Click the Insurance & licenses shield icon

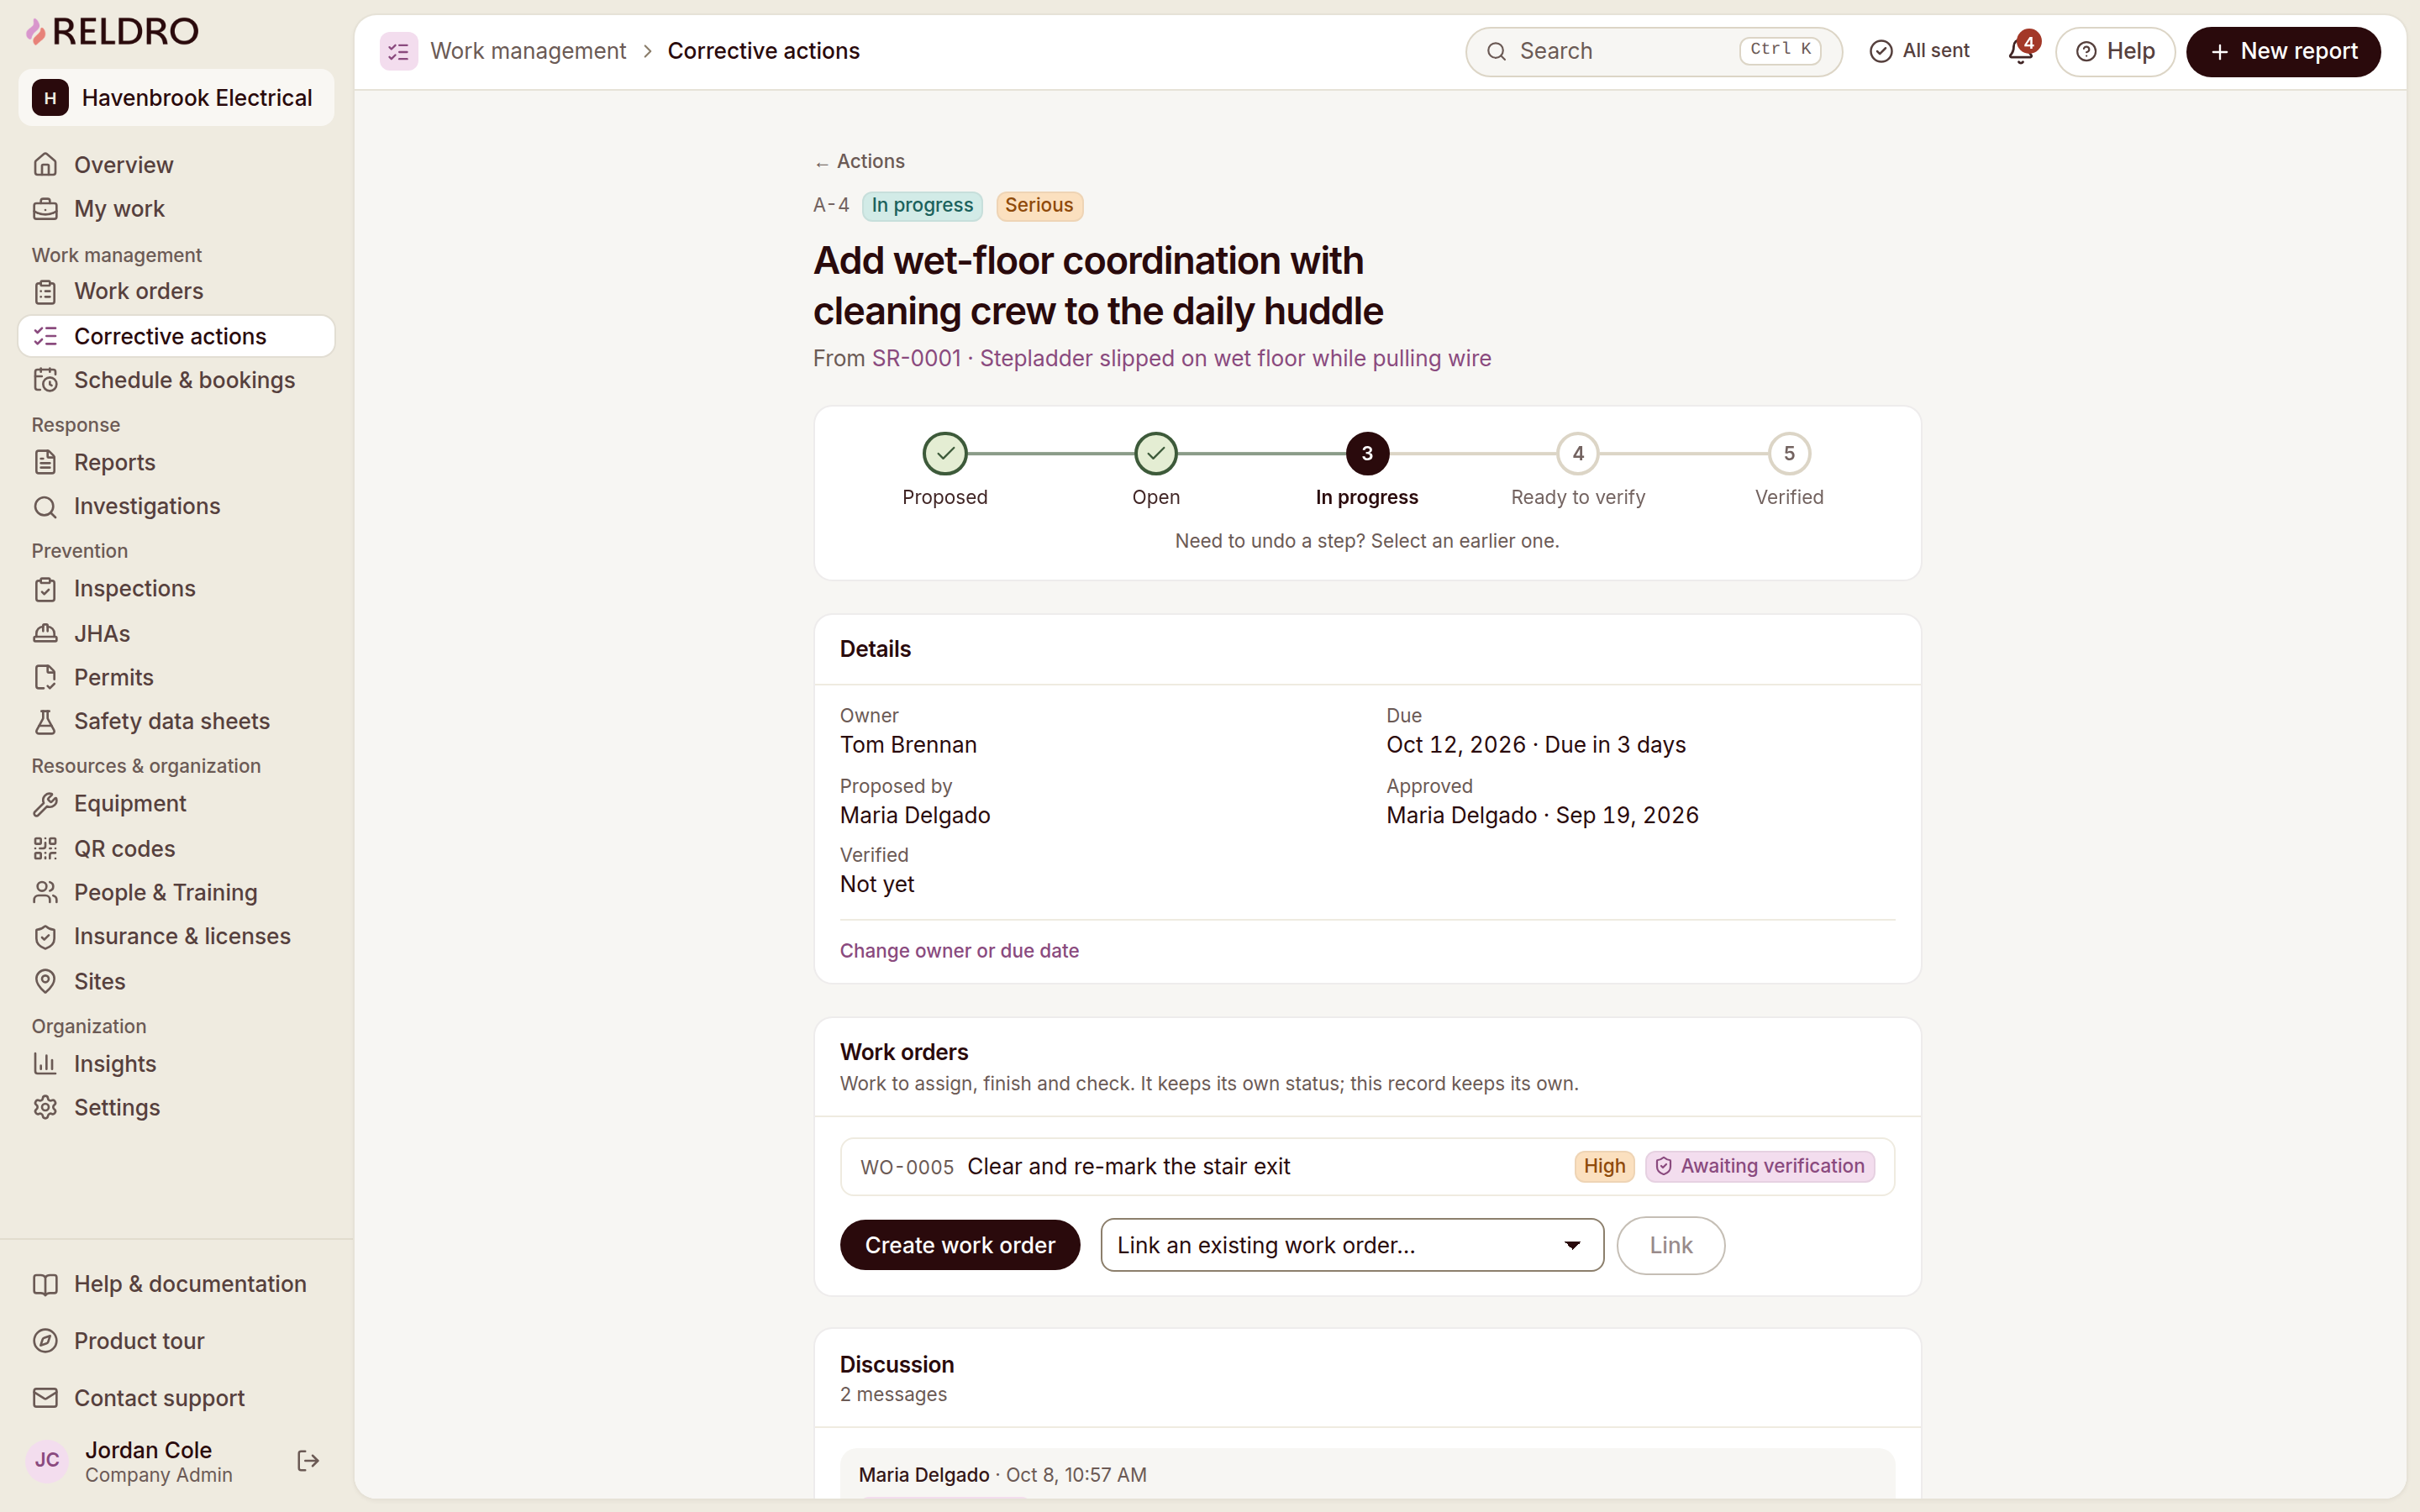point(45,937)
